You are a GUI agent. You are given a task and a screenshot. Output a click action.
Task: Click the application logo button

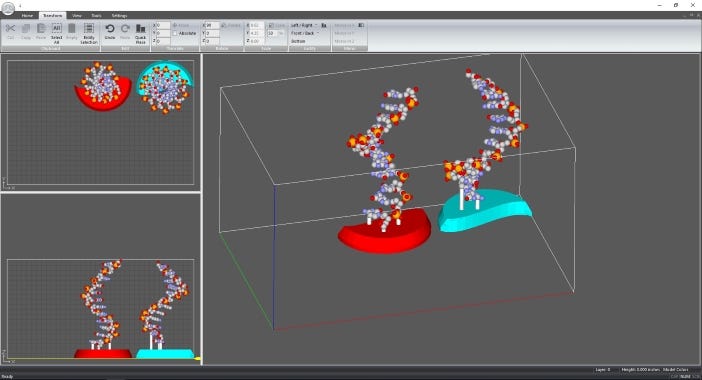point(8,8)
